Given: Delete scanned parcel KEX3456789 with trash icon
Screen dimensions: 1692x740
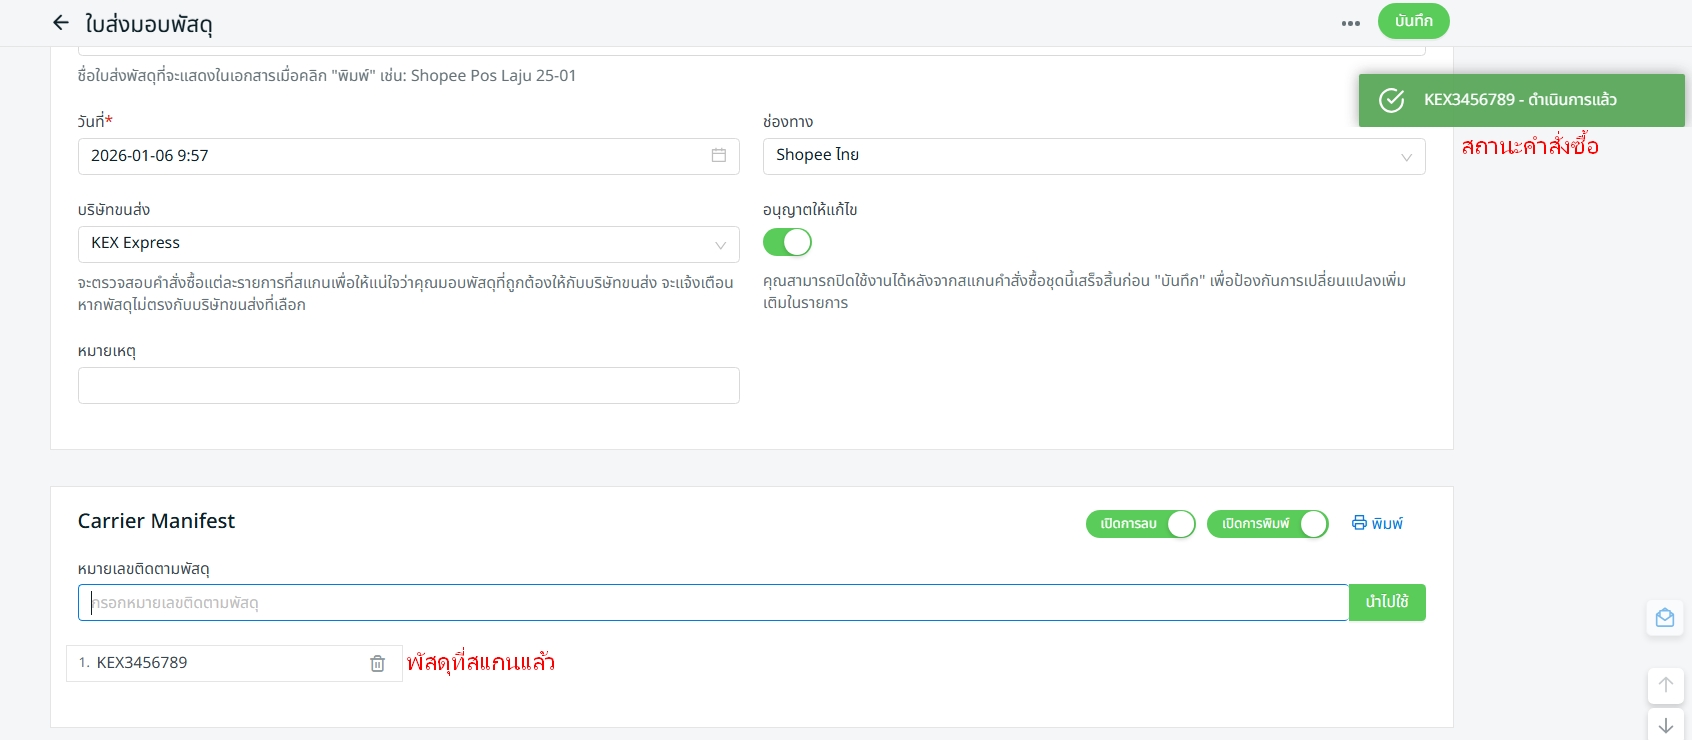Looking at the screenshot, I should point(377,663).
